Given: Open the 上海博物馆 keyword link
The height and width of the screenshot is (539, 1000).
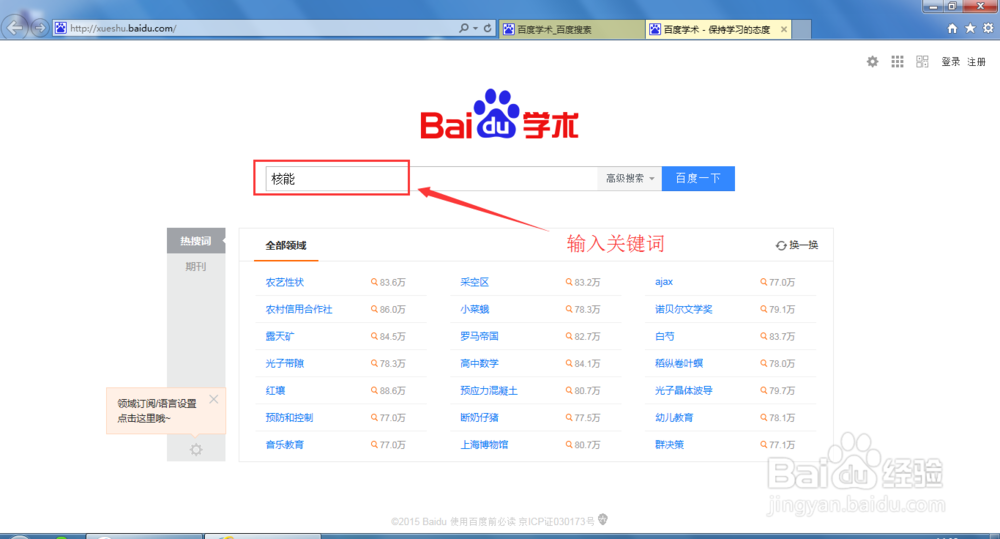Looking at the screenshot, I should tap(484, 445).
